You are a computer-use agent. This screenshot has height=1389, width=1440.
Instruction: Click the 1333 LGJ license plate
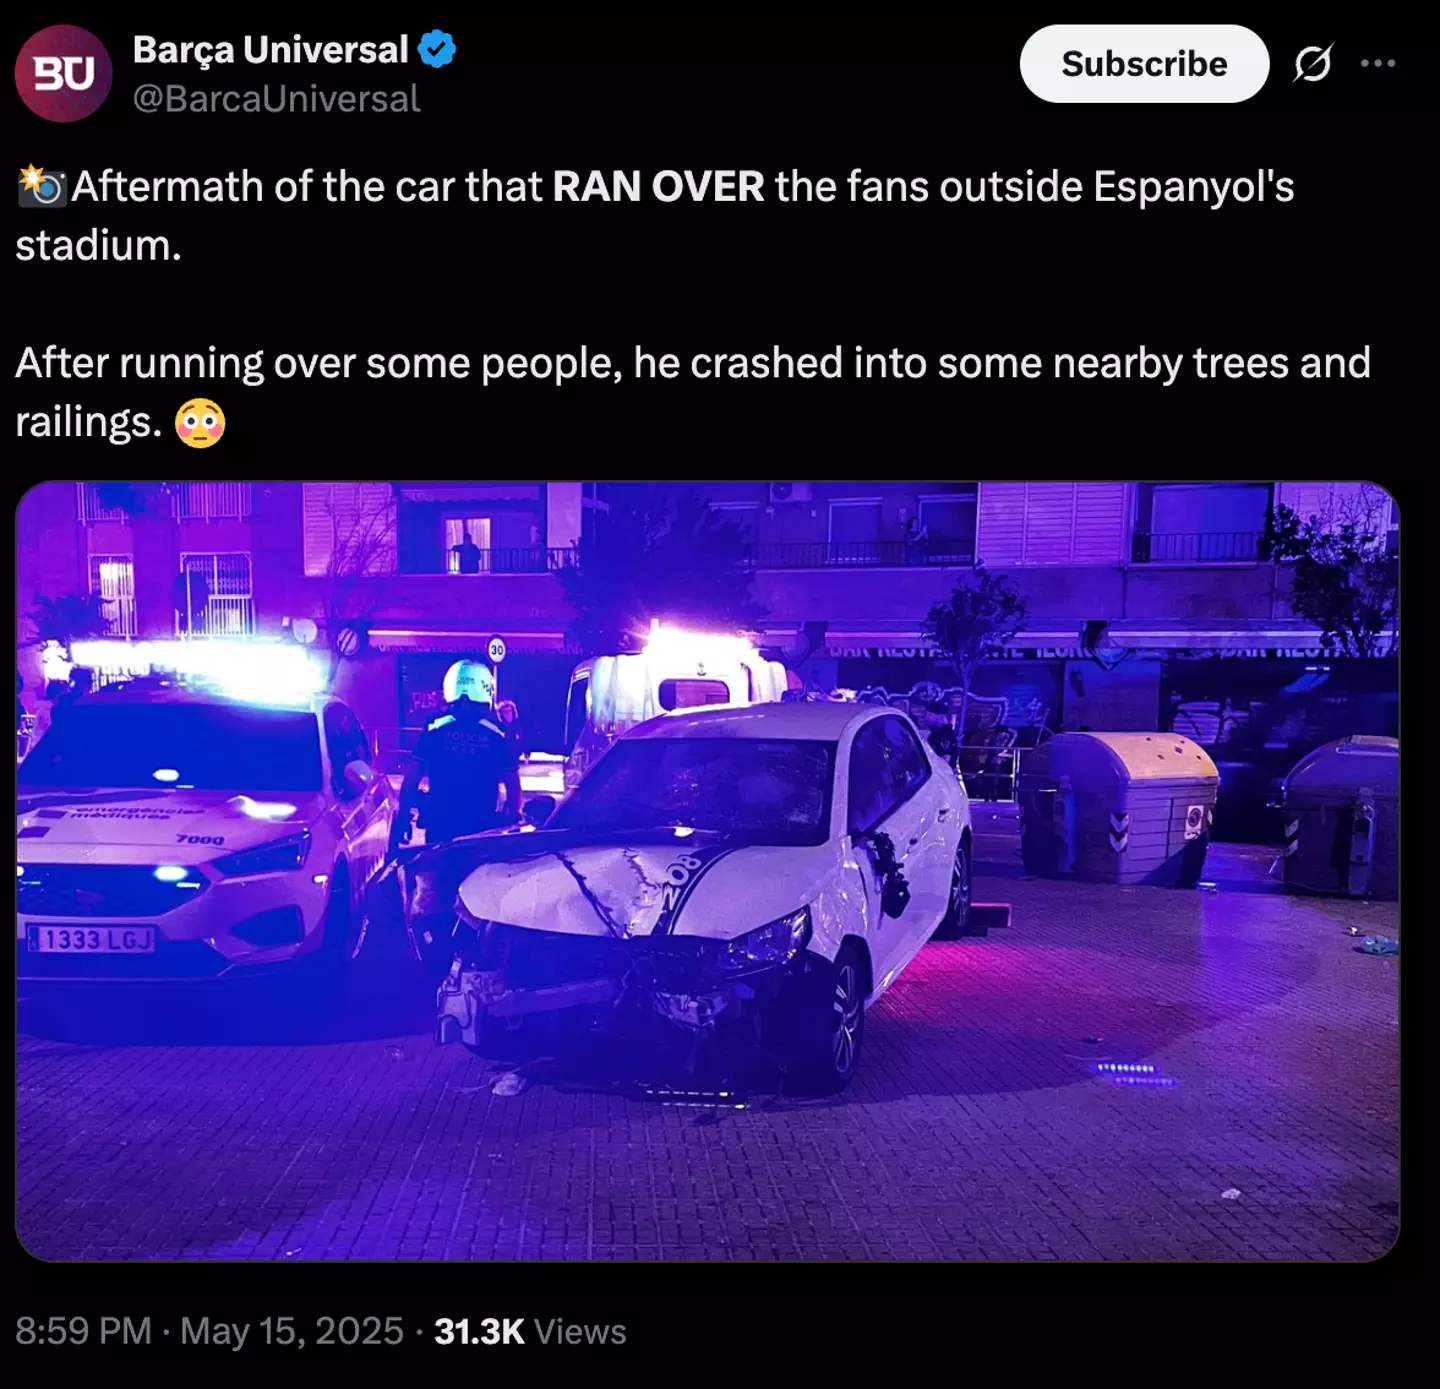pyautogui.click(x=92, y=939)
